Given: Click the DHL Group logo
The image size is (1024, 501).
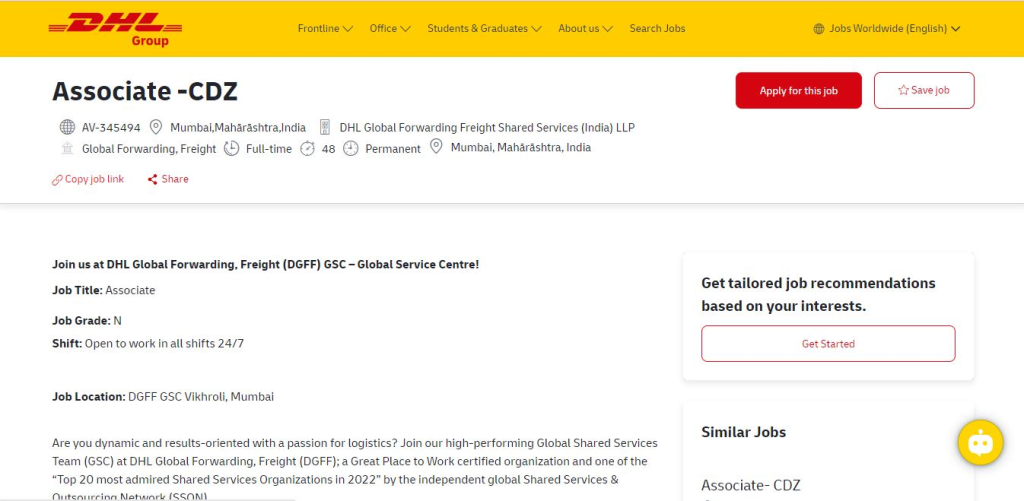Looking at the screenshot, I should [x=115, y=29].
